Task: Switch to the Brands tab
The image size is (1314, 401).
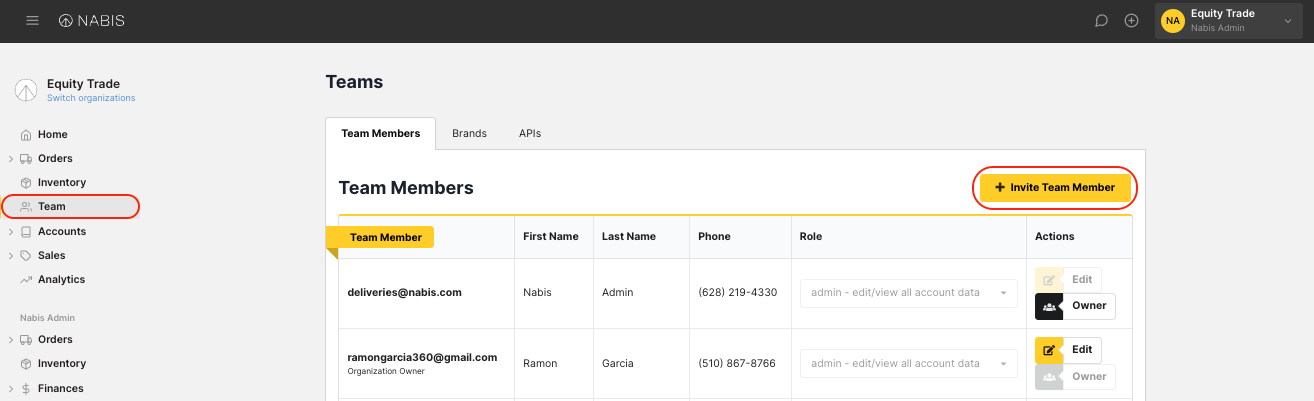Action: click(x=469, y=134)
